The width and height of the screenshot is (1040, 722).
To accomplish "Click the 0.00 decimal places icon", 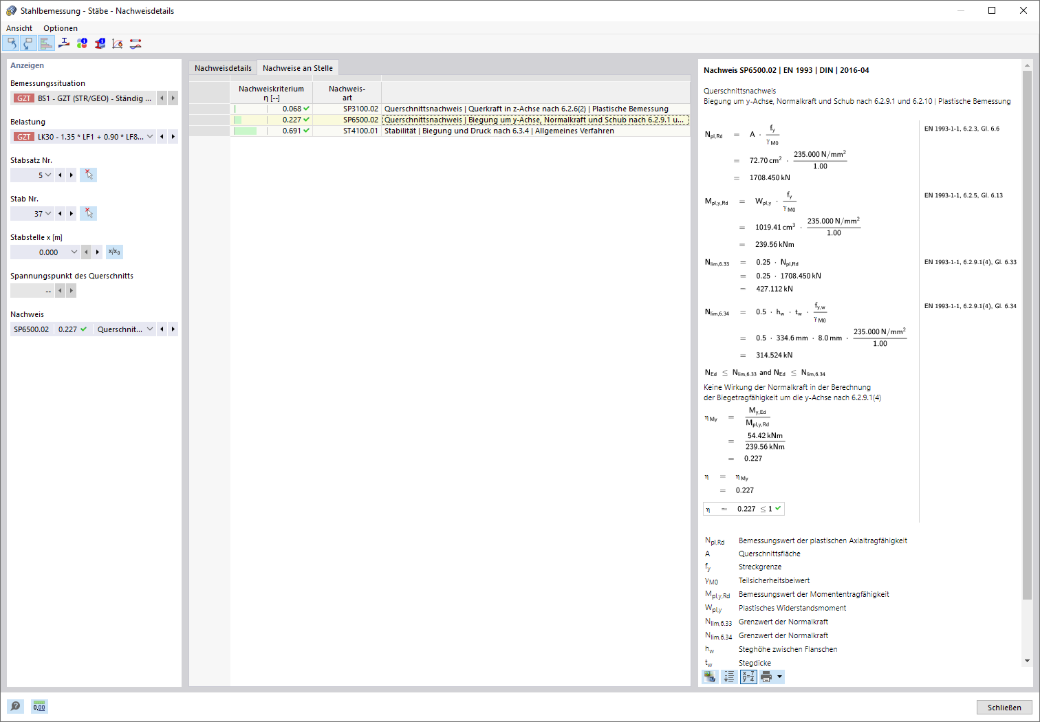I will [40, 707].
